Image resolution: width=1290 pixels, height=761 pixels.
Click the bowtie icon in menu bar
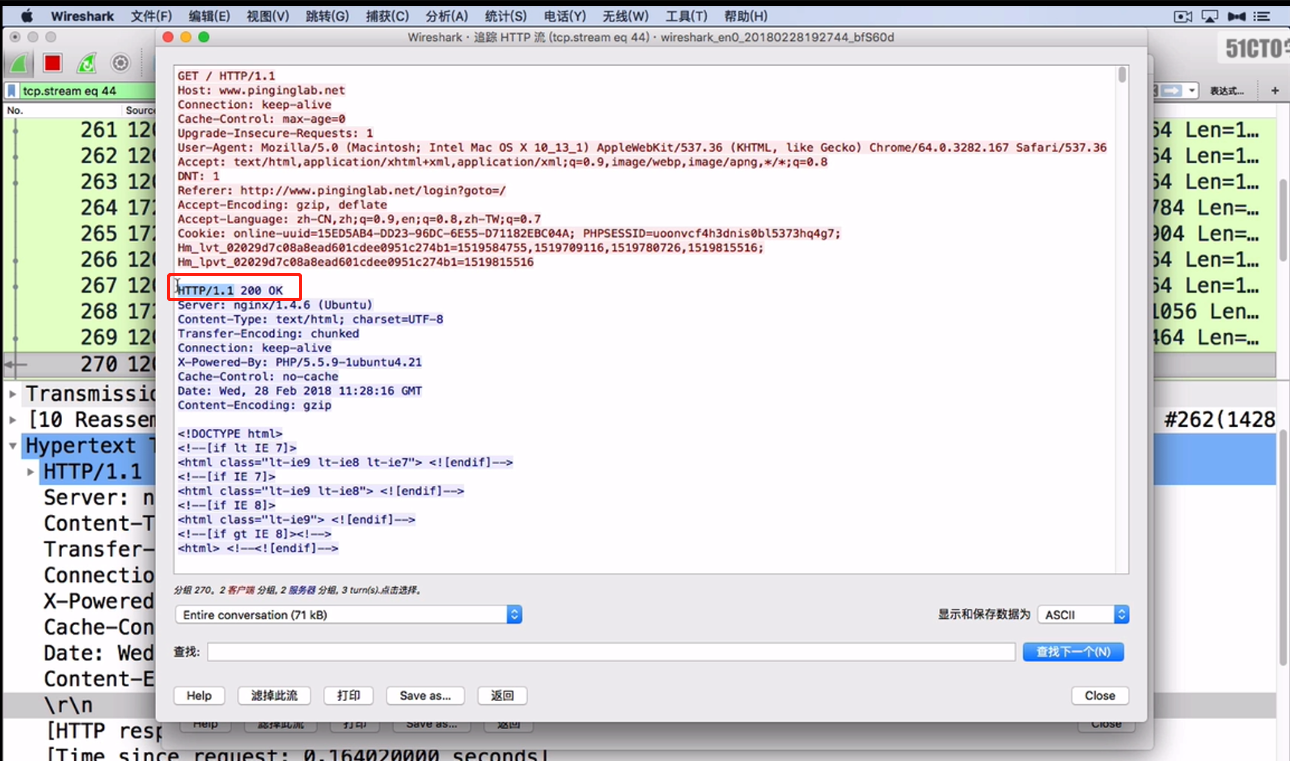coord(1237,16)
